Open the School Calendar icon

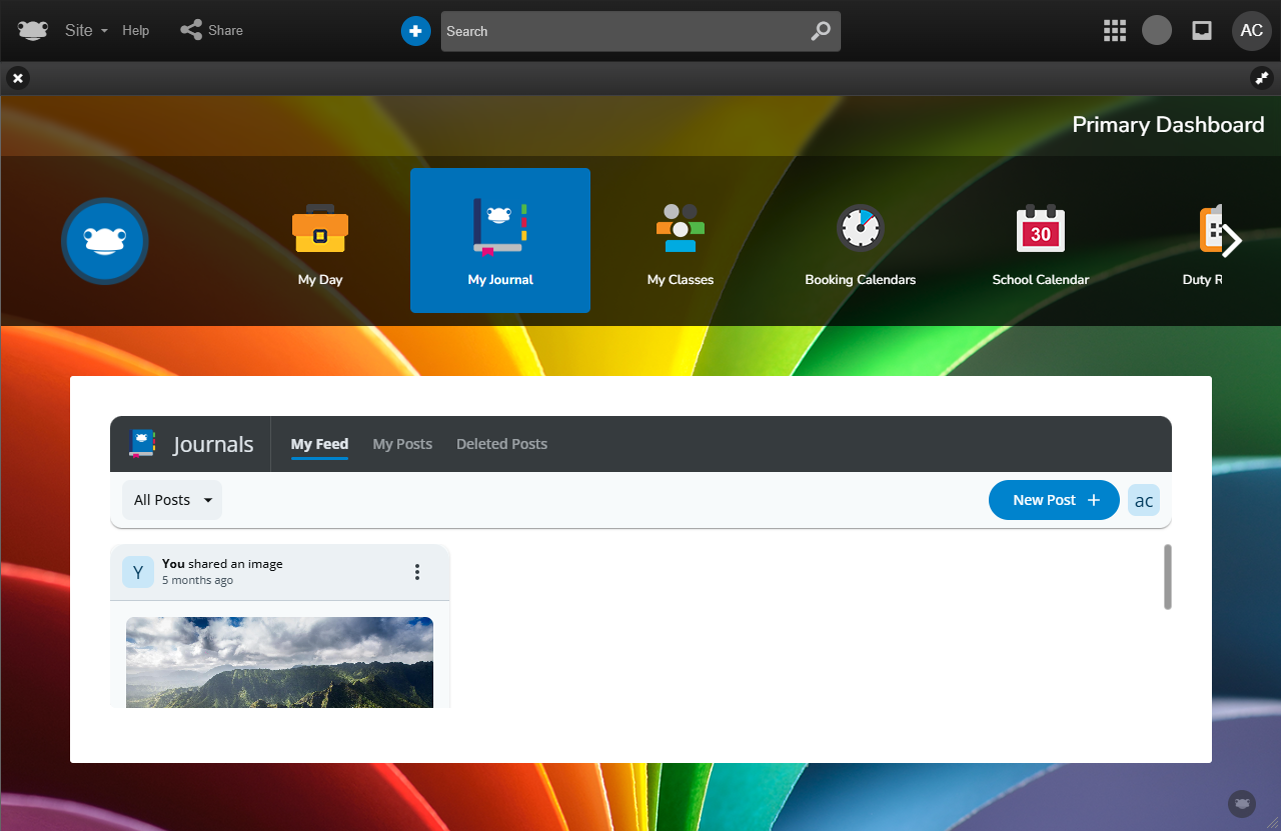click(1040, 229)
